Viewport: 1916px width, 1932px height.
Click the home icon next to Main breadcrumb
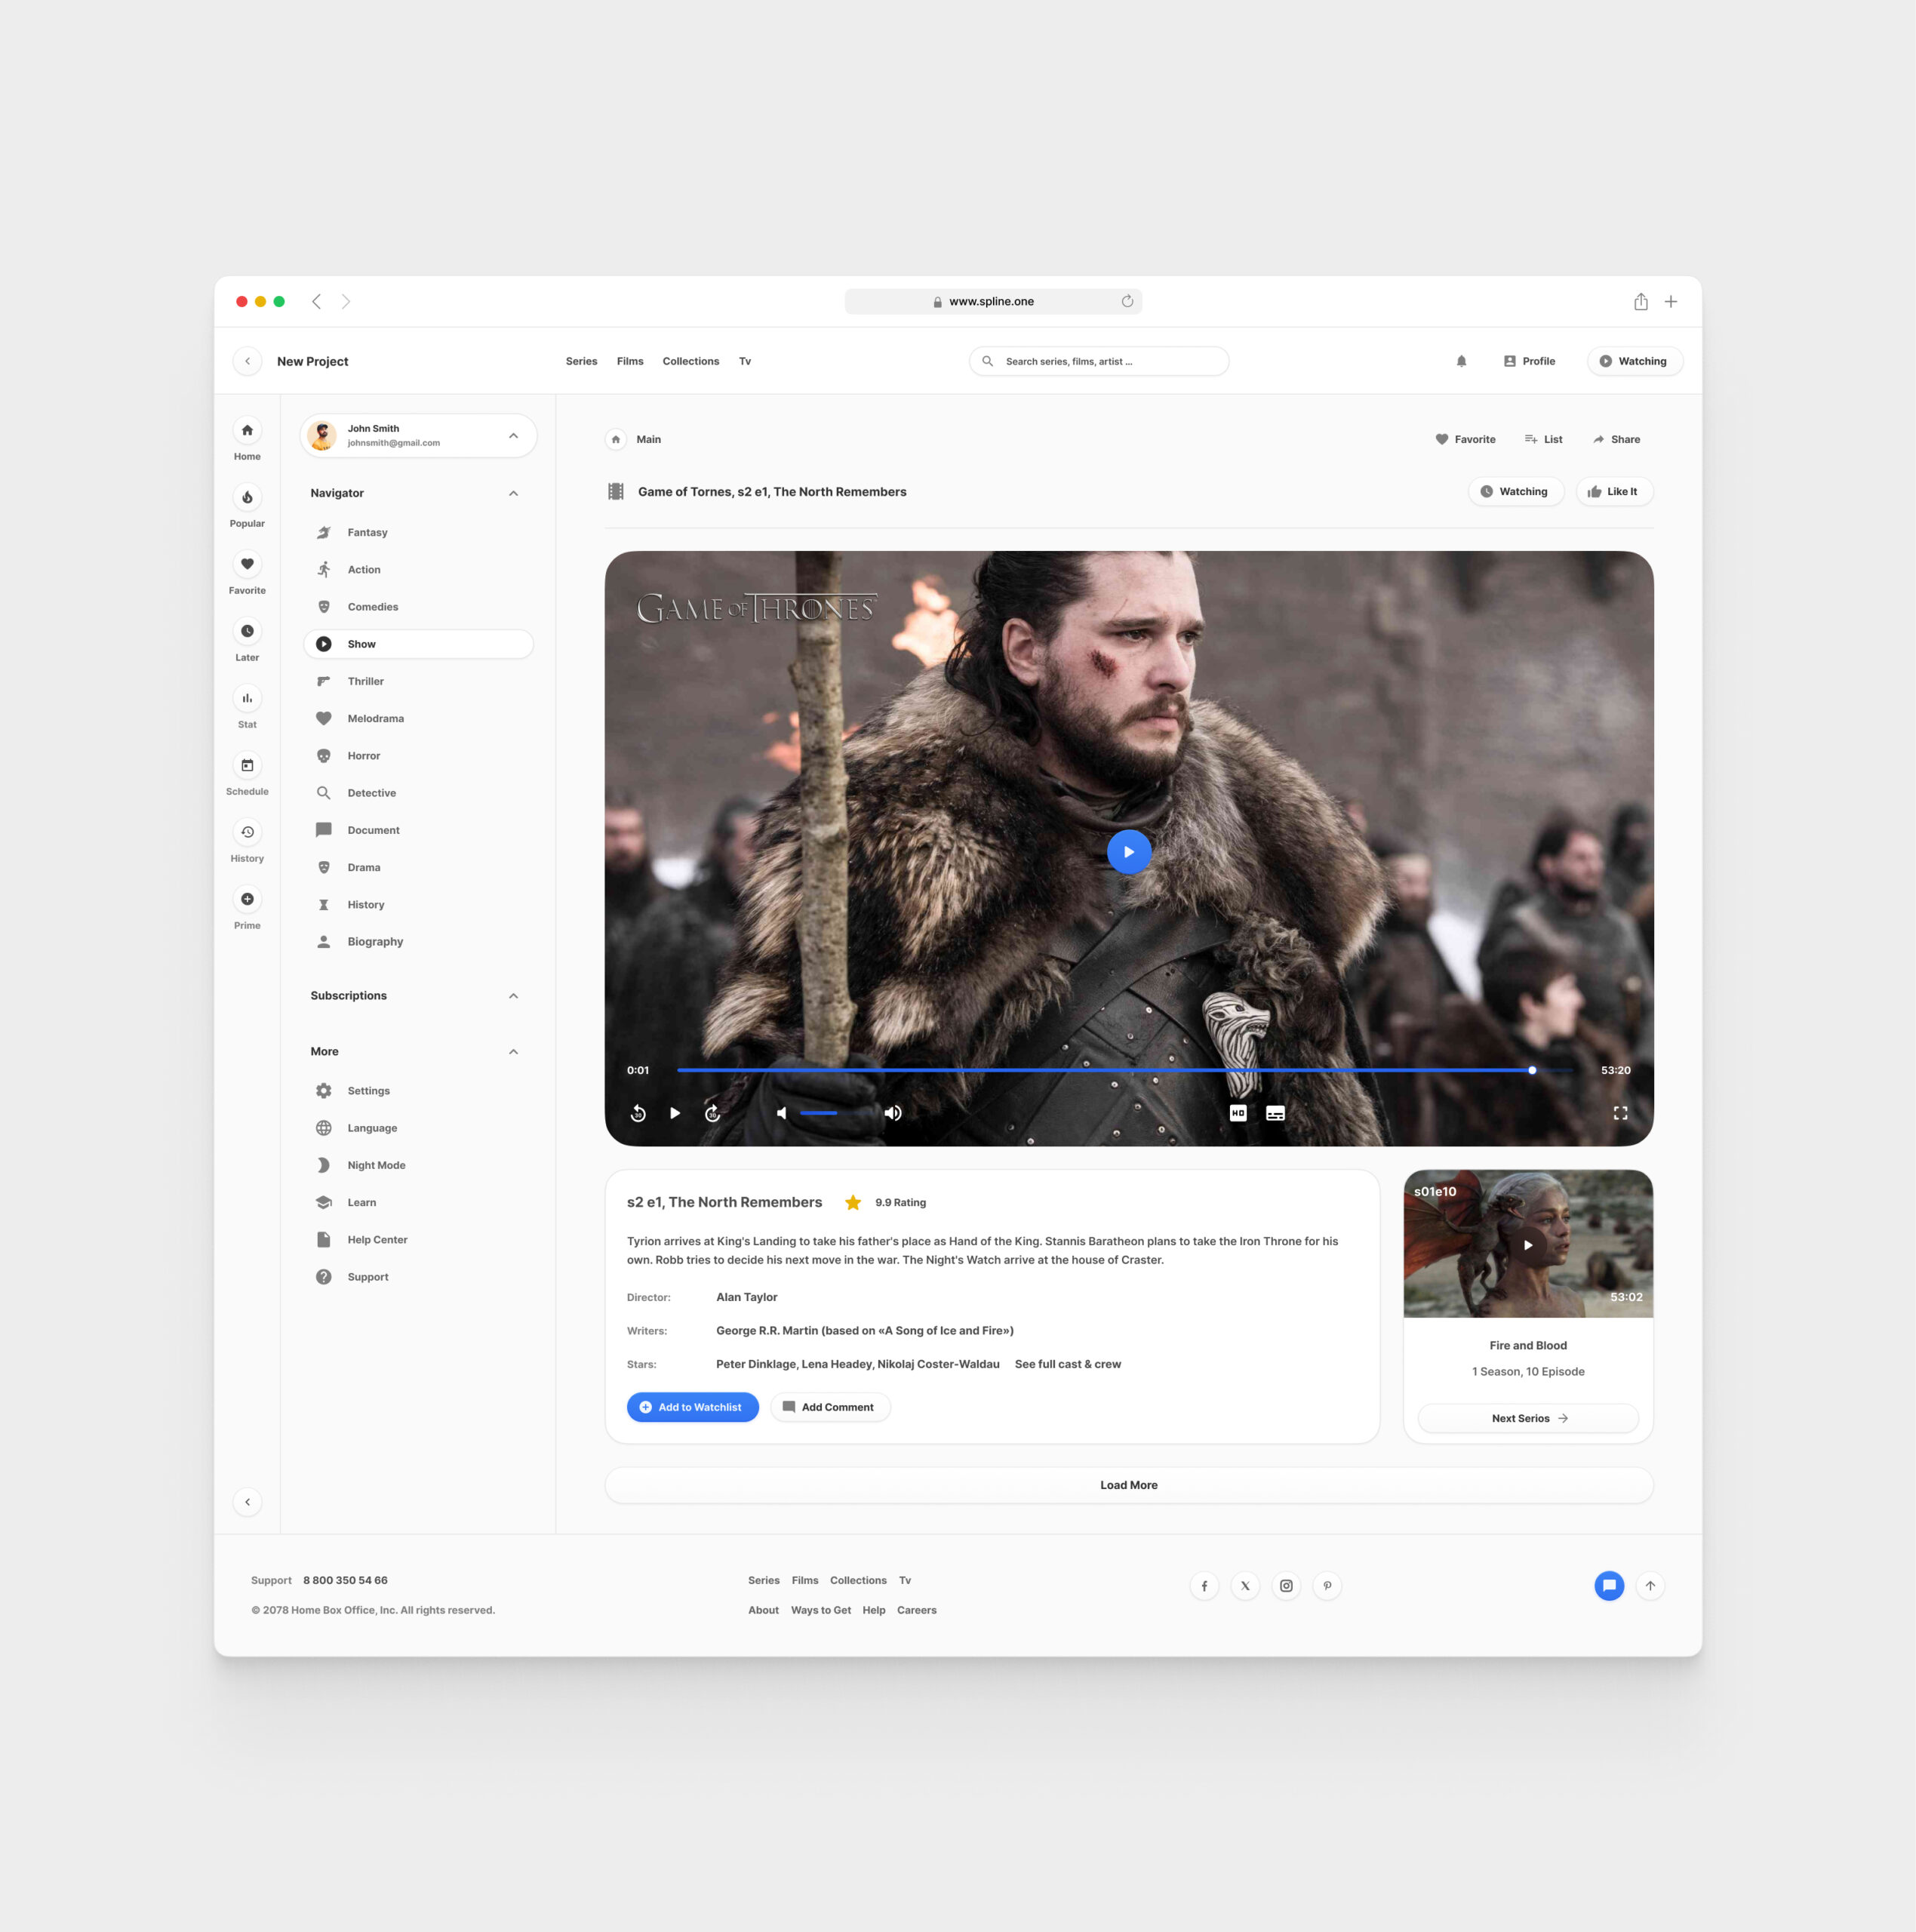(x=616, y=439)
